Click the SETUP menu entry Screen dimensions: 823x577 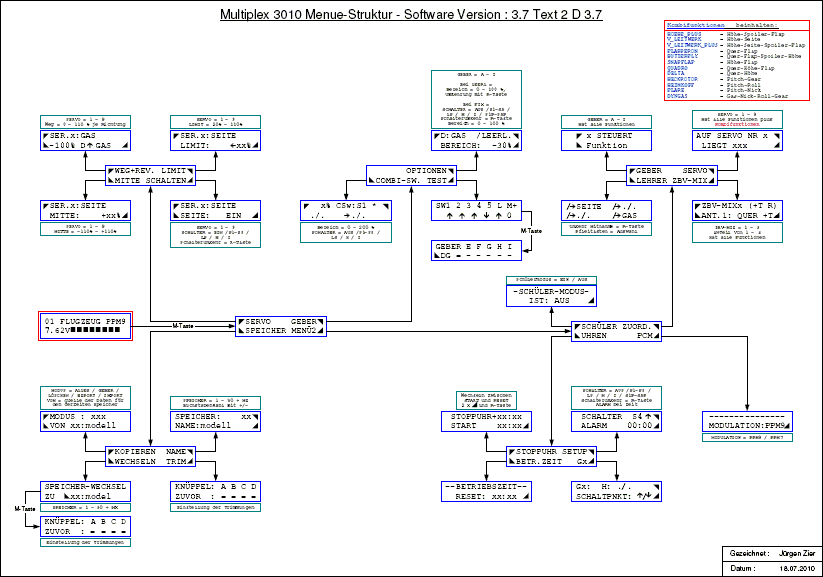click(574, 452)
